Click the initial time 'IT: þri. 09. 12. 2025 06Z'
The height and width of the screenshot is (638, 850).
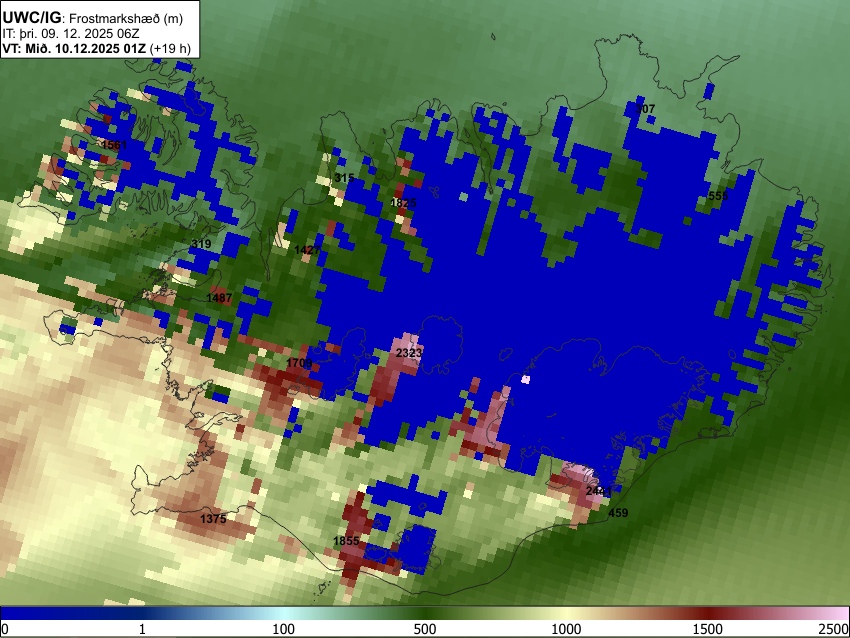[x=70, y=34]
